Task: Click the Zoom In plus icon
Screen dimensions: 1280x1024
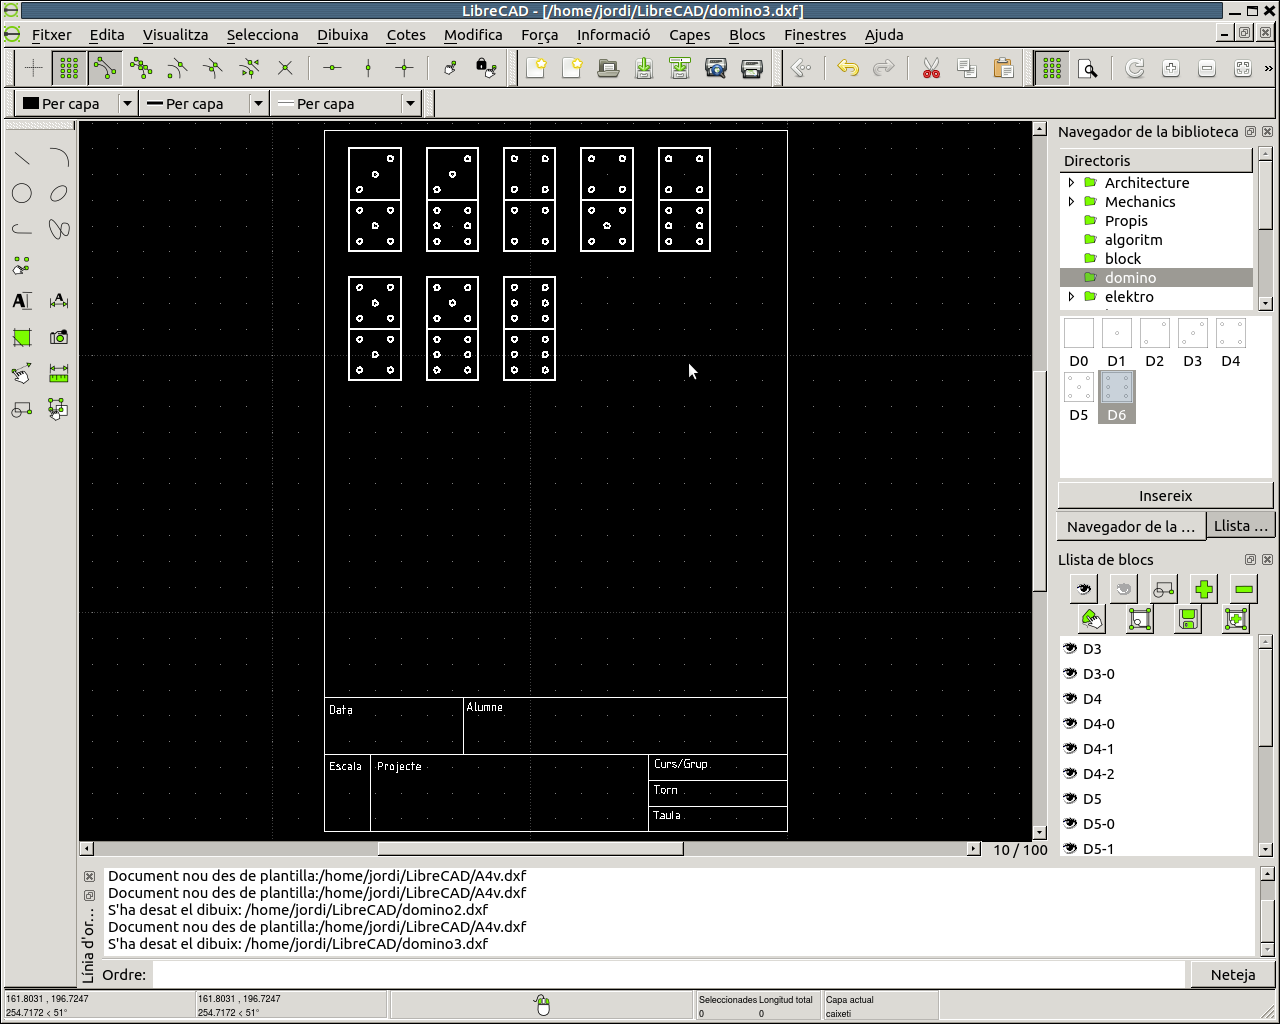Action: click(x=1171, y=68)
